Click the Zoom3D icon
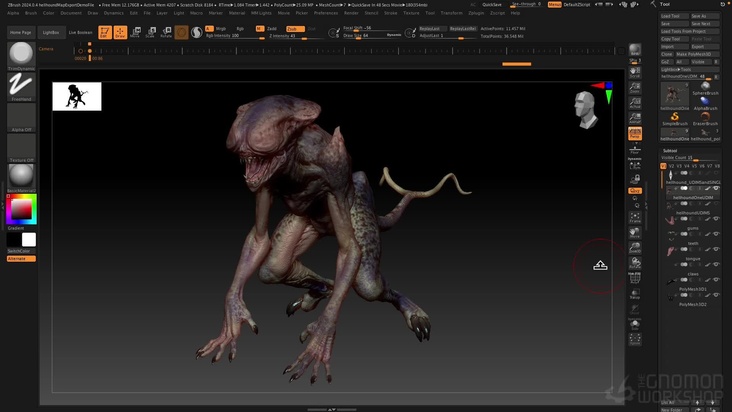732x412 pixels. [x=635, y=248]
